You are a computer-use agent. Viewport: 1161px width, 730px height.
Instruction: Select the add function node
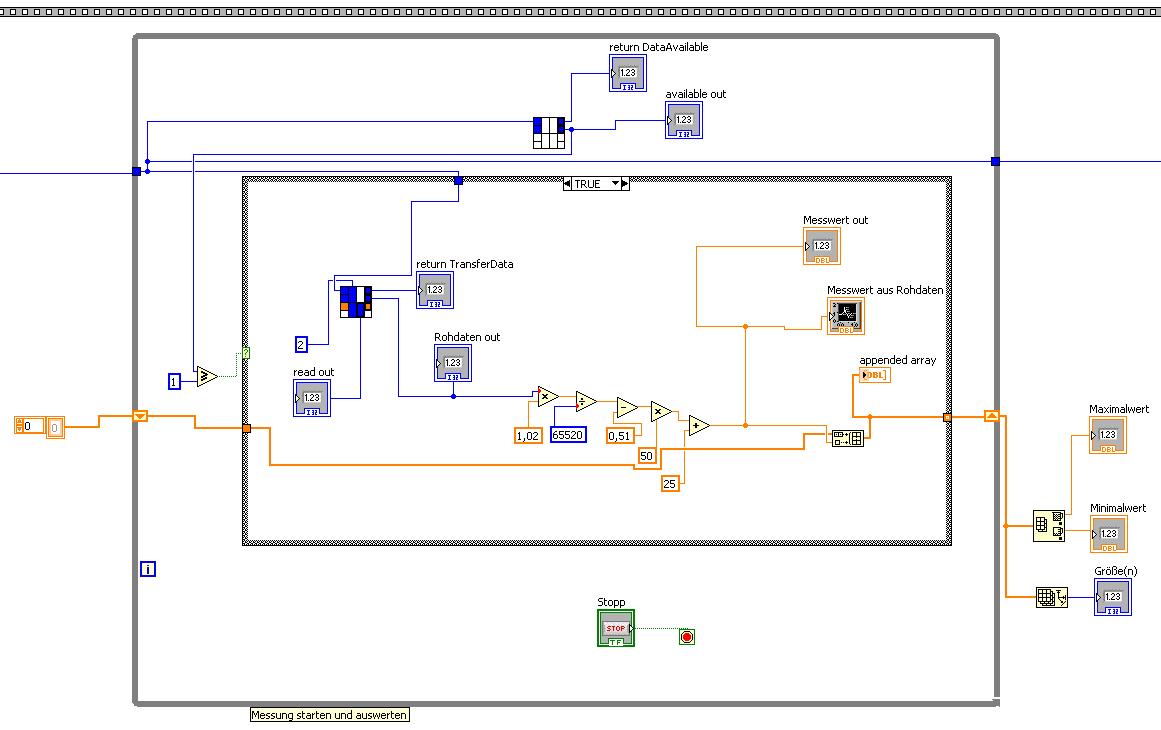coord(698,425)
